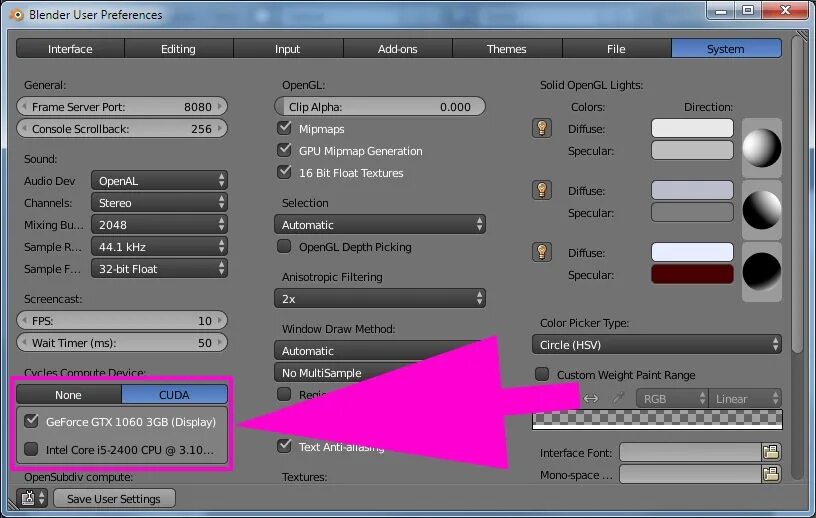Open the Themes tab
Image resolution: width=816 pixels, height=518 pixels.
point(507,48)
